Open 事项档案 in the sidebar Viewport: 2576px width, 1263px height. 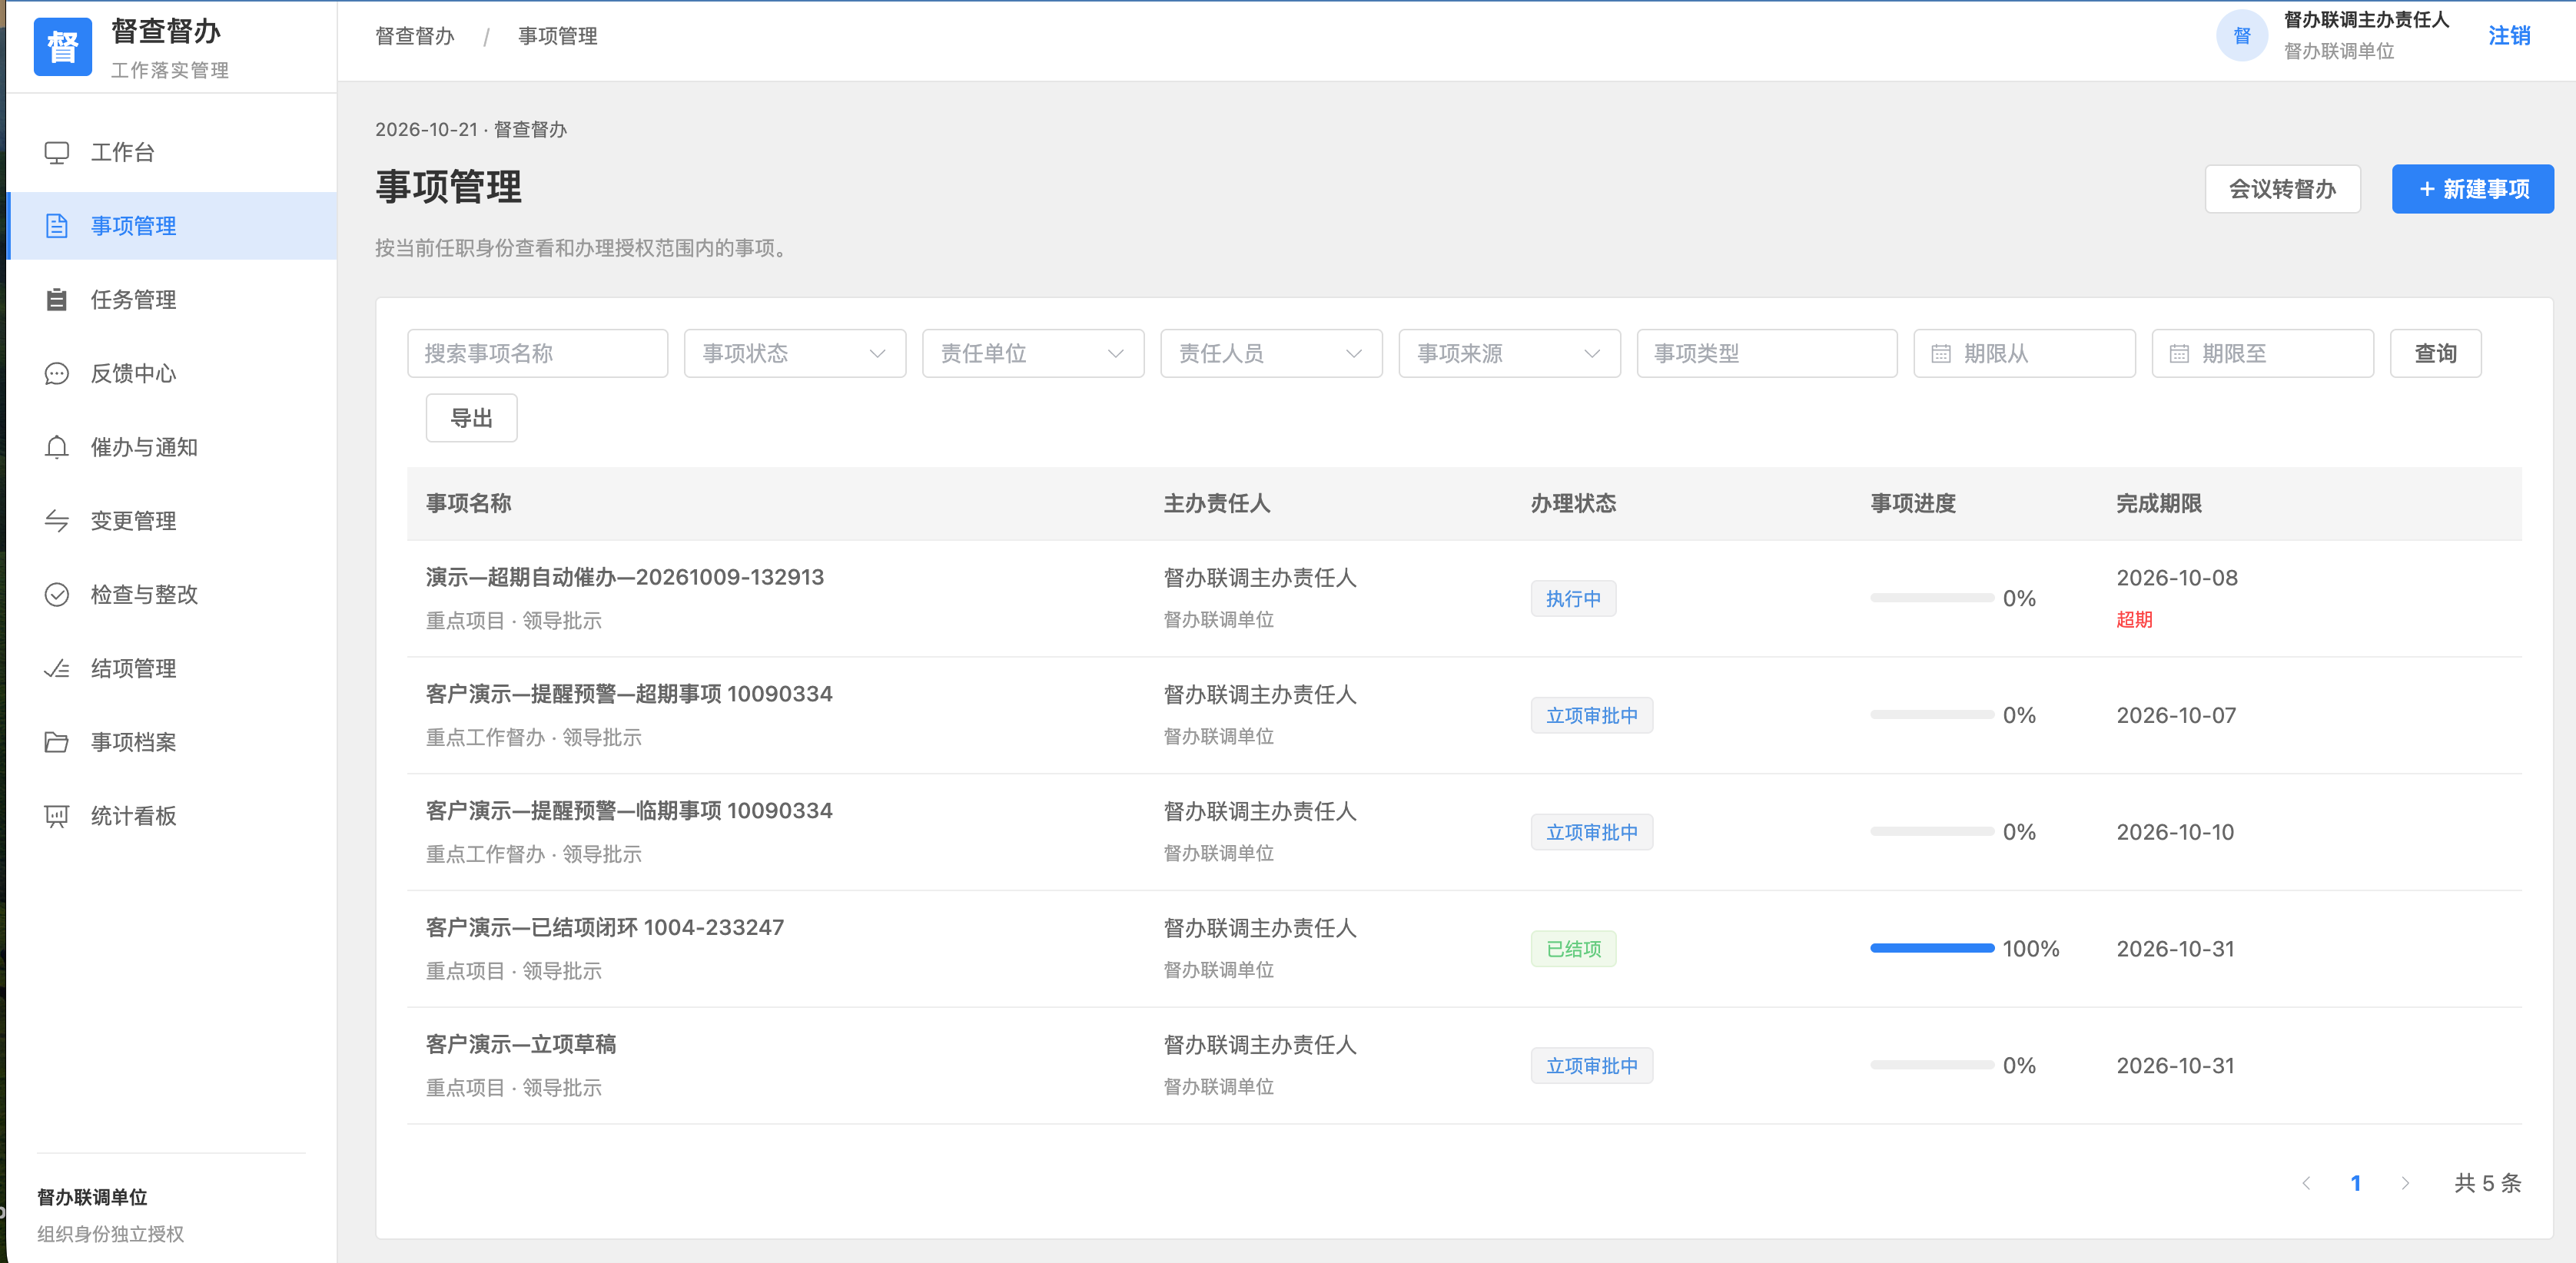coord(172,742)
